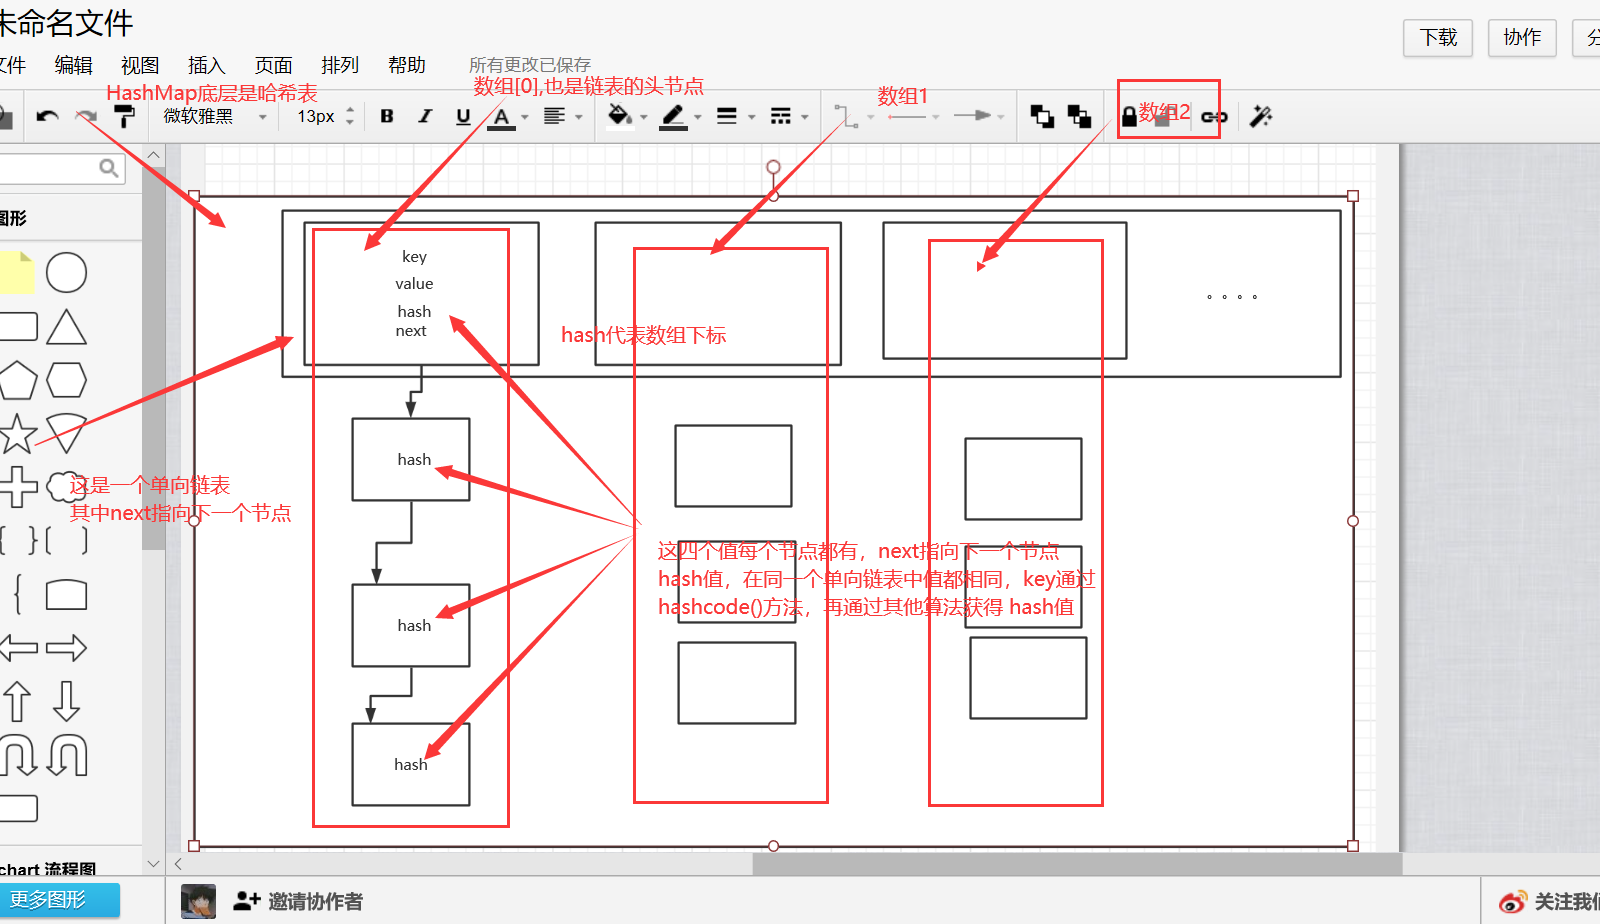The image size is (1600, 924).
Task: Select the rounded-top rectangle shape
Action: tap(66, 594)
